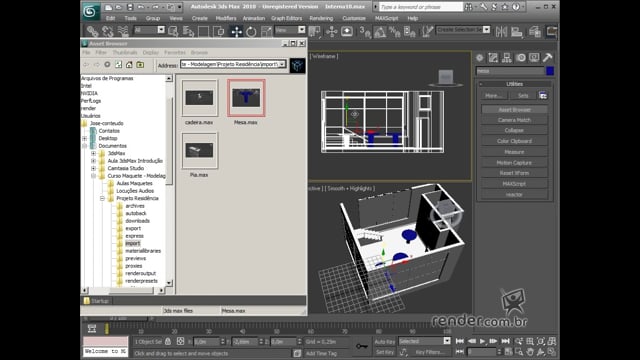Click the Zoom Extents All viewport icon
Viewport: 640px width, 360px height.
[x=552, y=341]
